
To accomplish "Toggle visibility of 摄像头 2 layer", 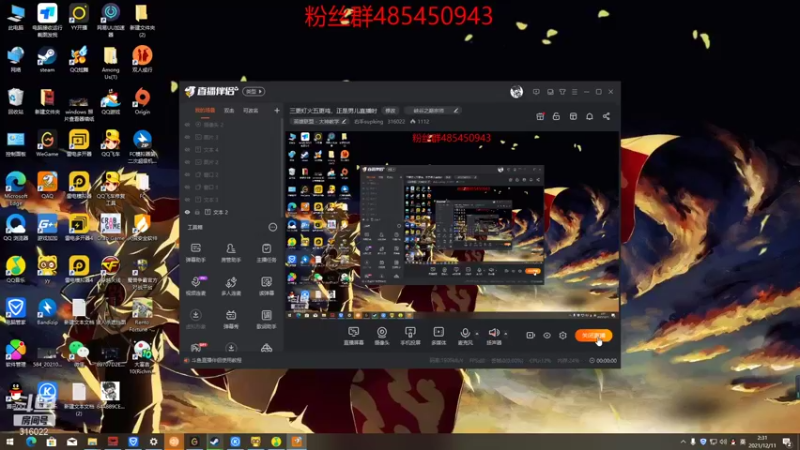I will pyautogui.click(x=187, y=124).
